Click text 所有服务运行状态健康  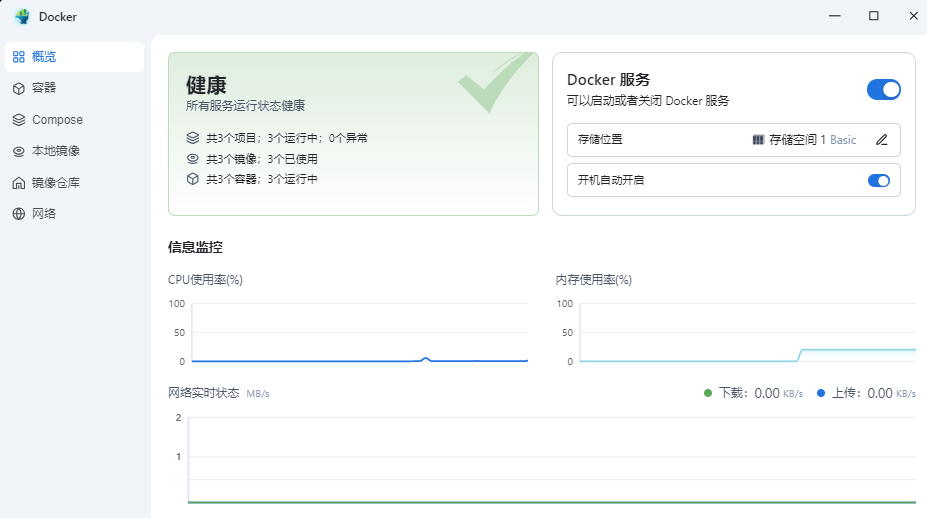click(x=245, y=106)
